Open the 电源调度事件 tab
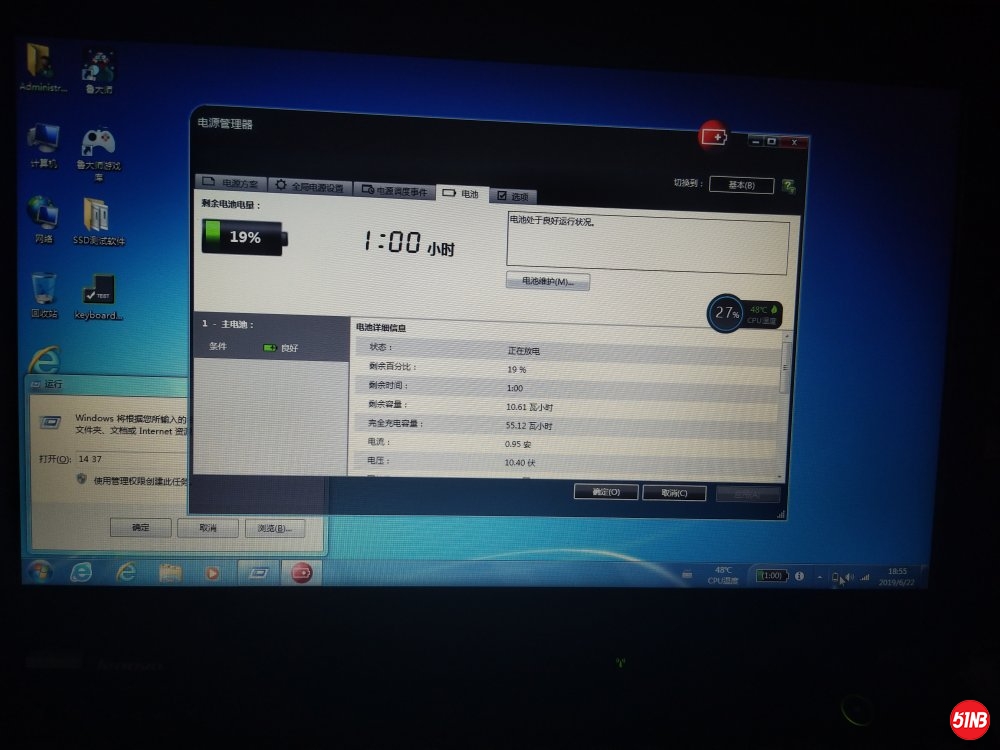The height and width of the screenshot is (750, 1000). [394, 190]
